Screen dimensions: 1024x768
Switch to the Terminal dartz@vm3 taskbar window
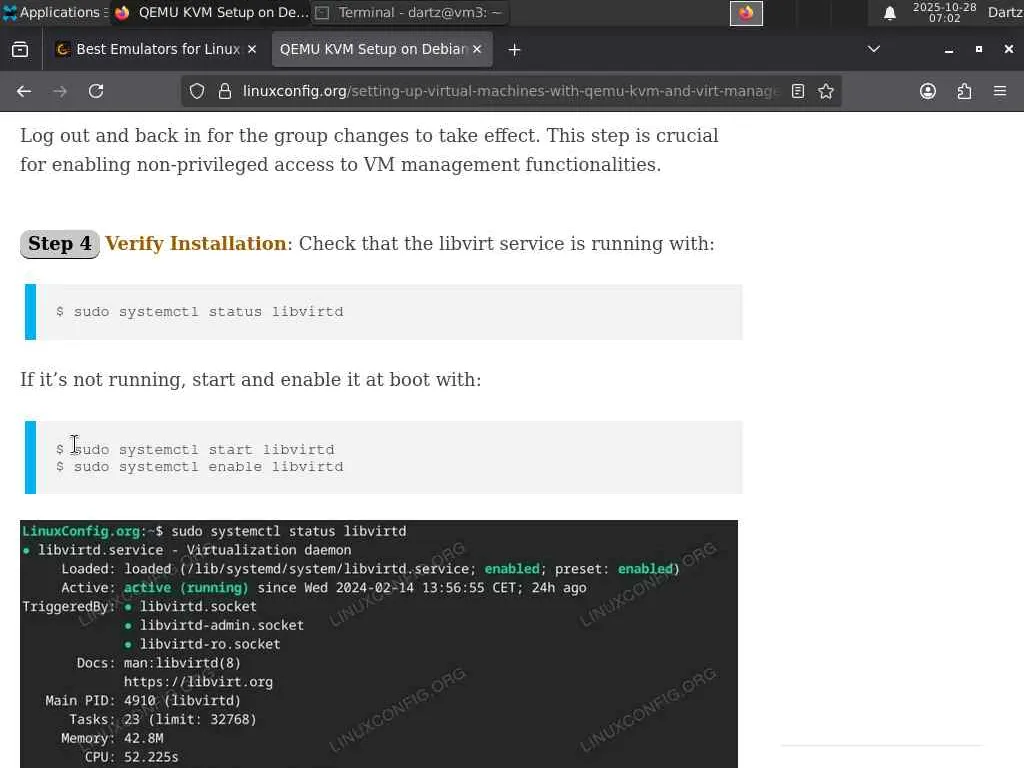point(410,12)
